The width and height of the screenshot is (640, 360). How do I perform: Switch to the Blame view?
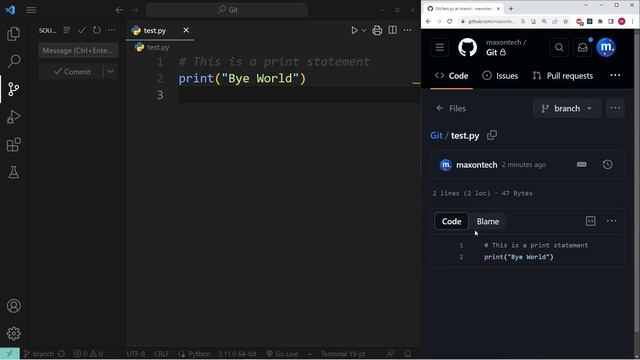(x=488, y=221)
